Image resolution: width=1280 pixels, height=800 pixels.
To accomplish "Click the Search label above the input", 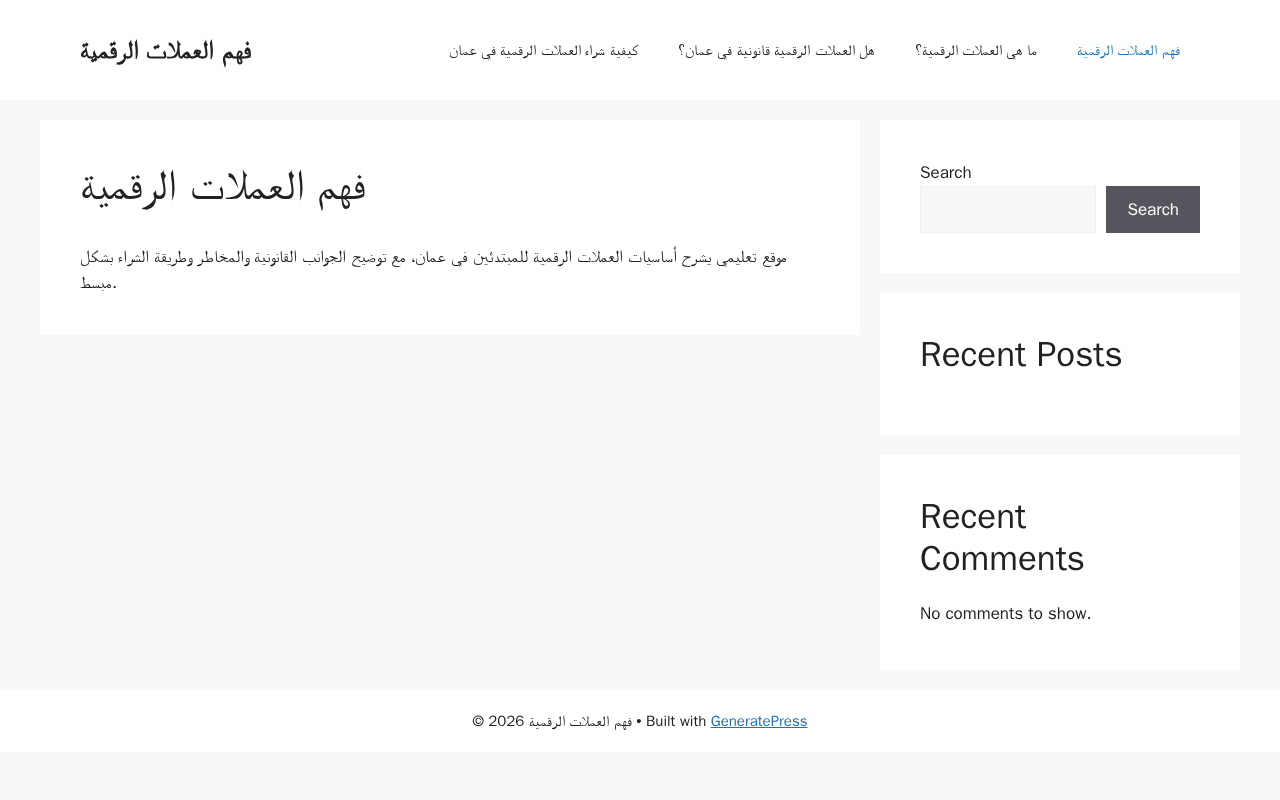I will click(946, 172).
